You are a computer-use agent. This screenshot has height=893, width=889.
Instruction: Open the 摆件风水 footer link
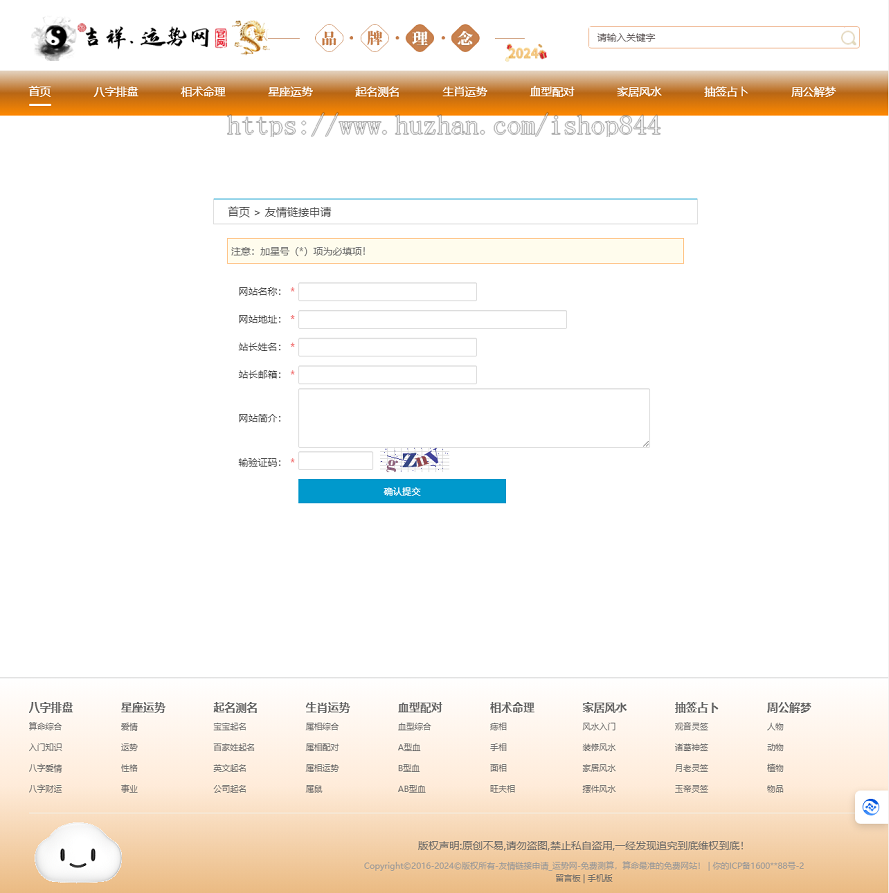(599, 789)
